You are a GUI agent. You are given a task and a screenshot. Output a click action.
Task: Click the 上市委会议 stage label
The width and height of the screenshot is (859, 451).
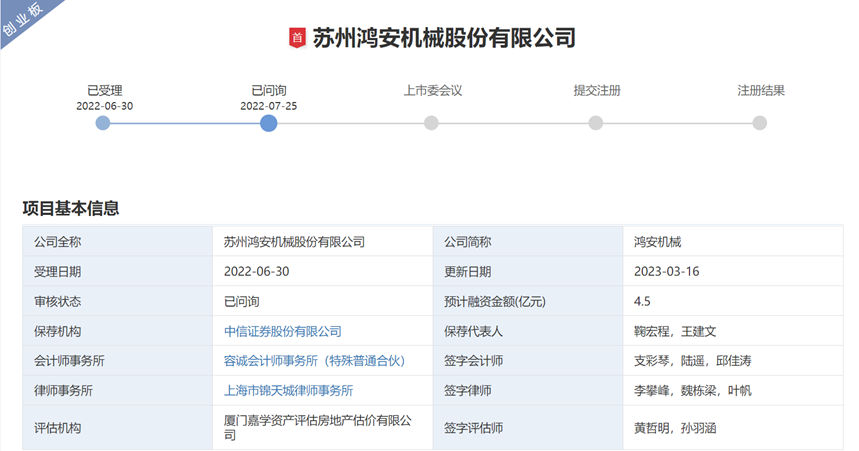click(x=433, y=90)
